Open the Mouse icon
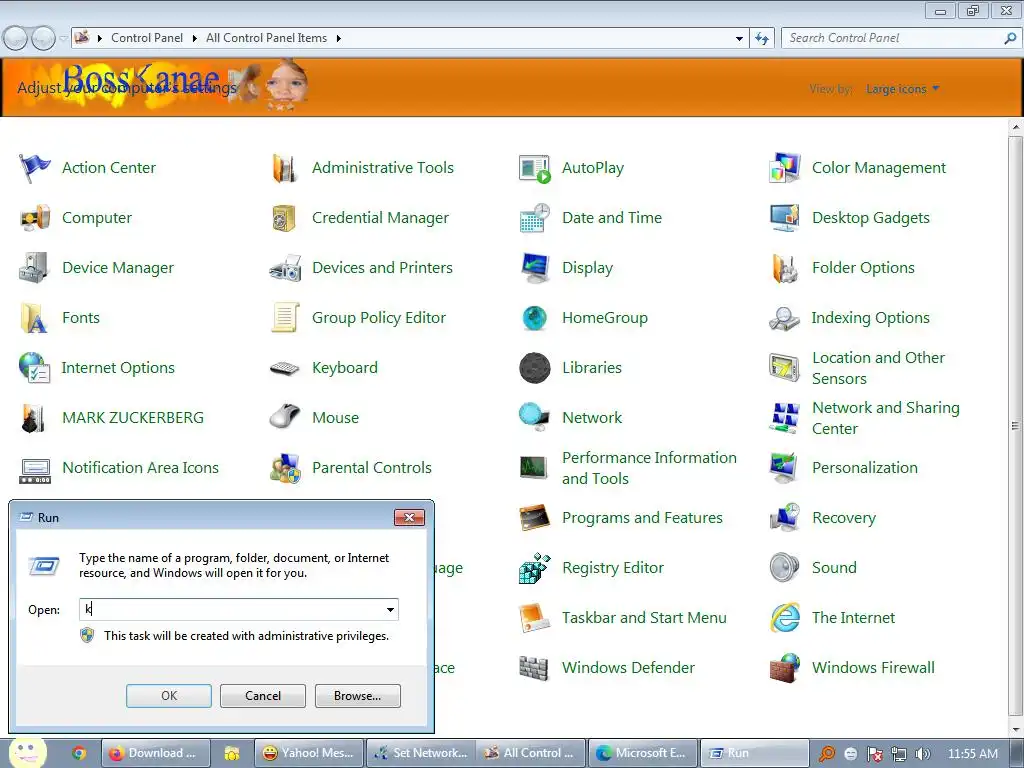The image size is (1024, 768). [x=285, y=417]
